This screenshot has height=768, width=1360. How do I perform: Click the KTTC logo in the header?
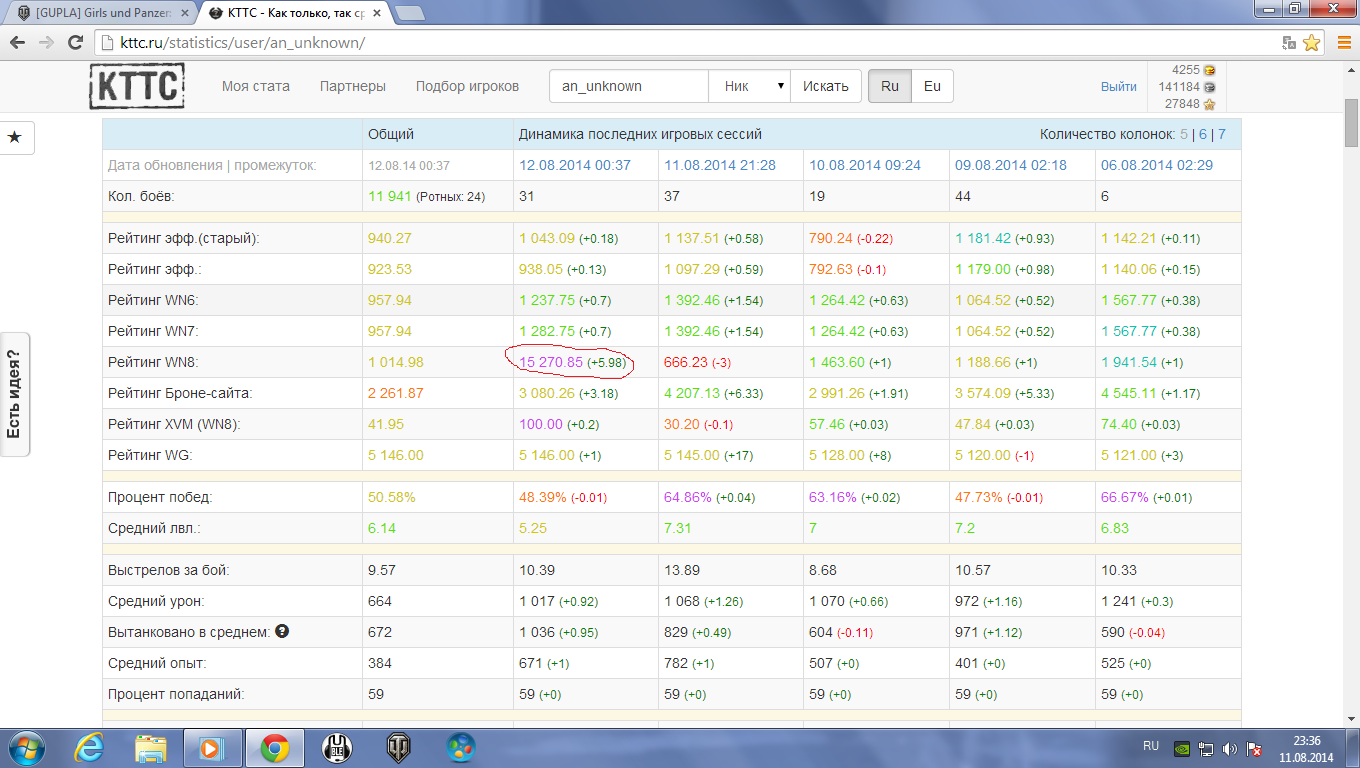[x=136, y=86]
